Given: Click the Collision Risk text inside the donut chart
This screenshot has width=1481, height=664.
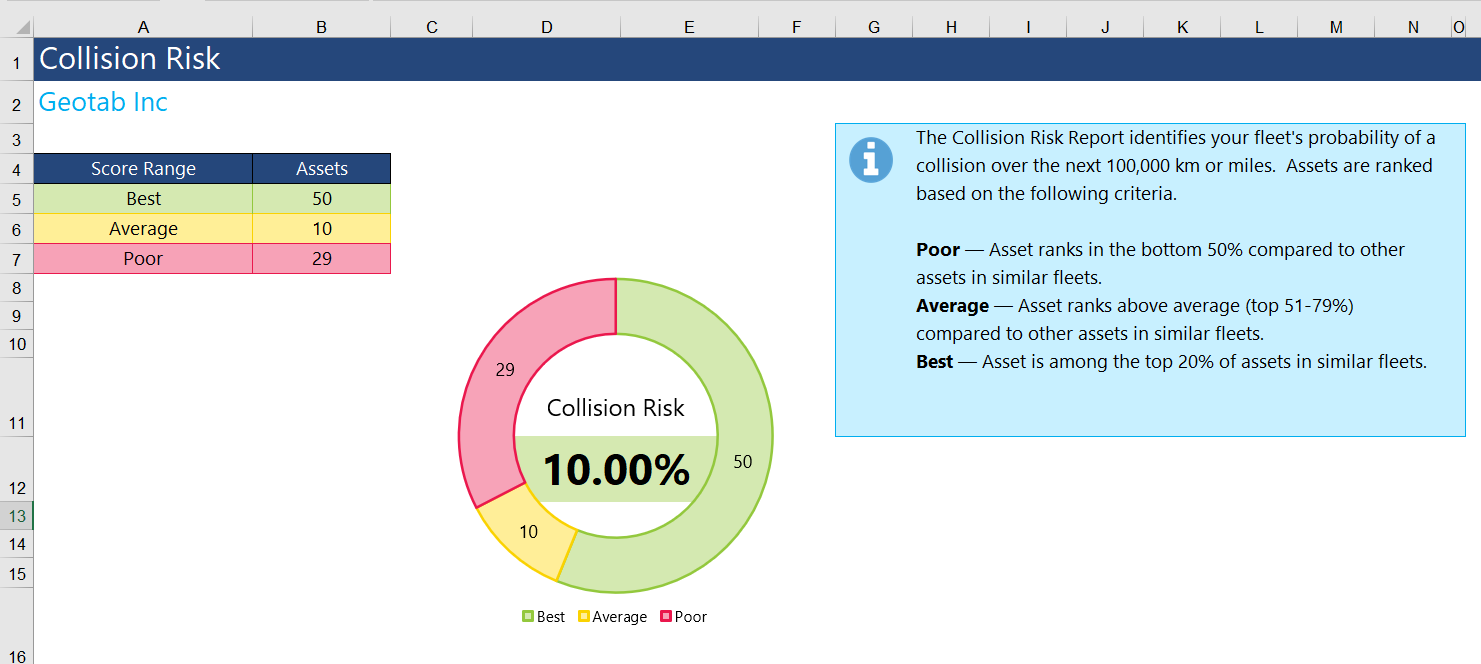Looking at the screenshot, I should 615,408.
